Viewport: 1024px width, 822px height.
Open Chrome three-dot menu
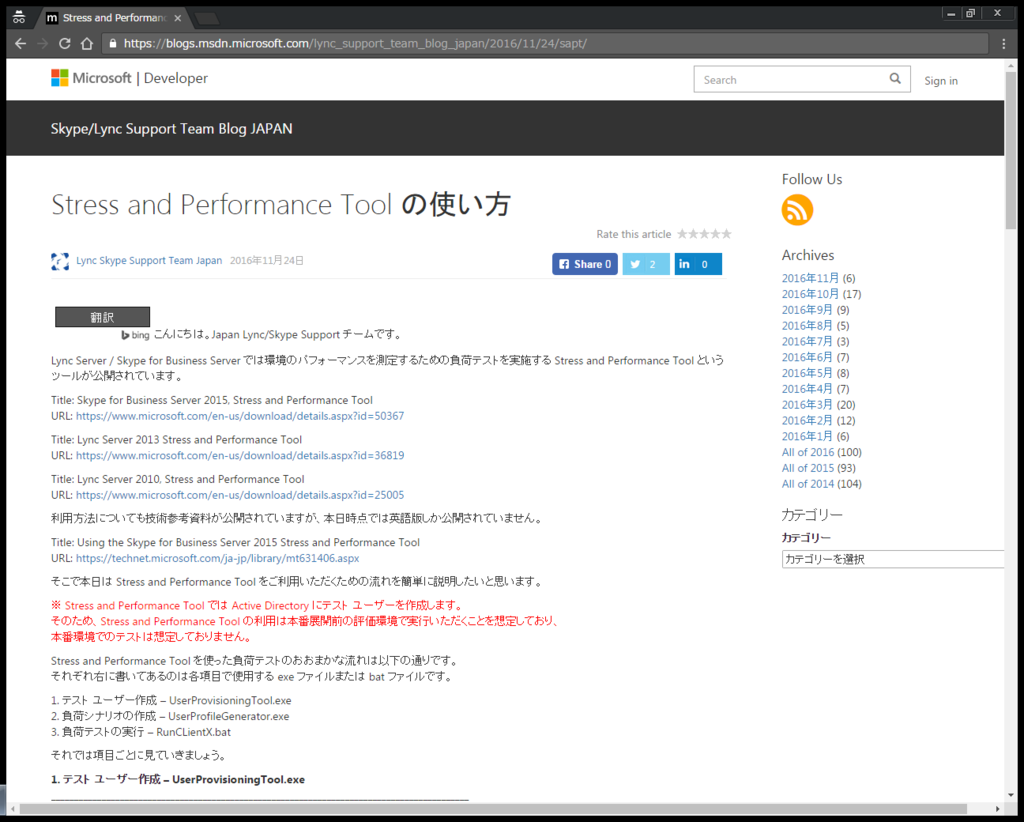click(1004, 44)
